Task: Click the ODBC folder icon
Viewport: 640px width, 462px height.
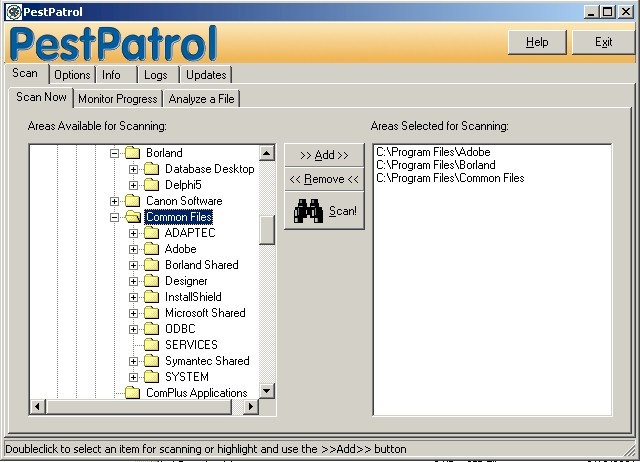Action: (151, 329)
